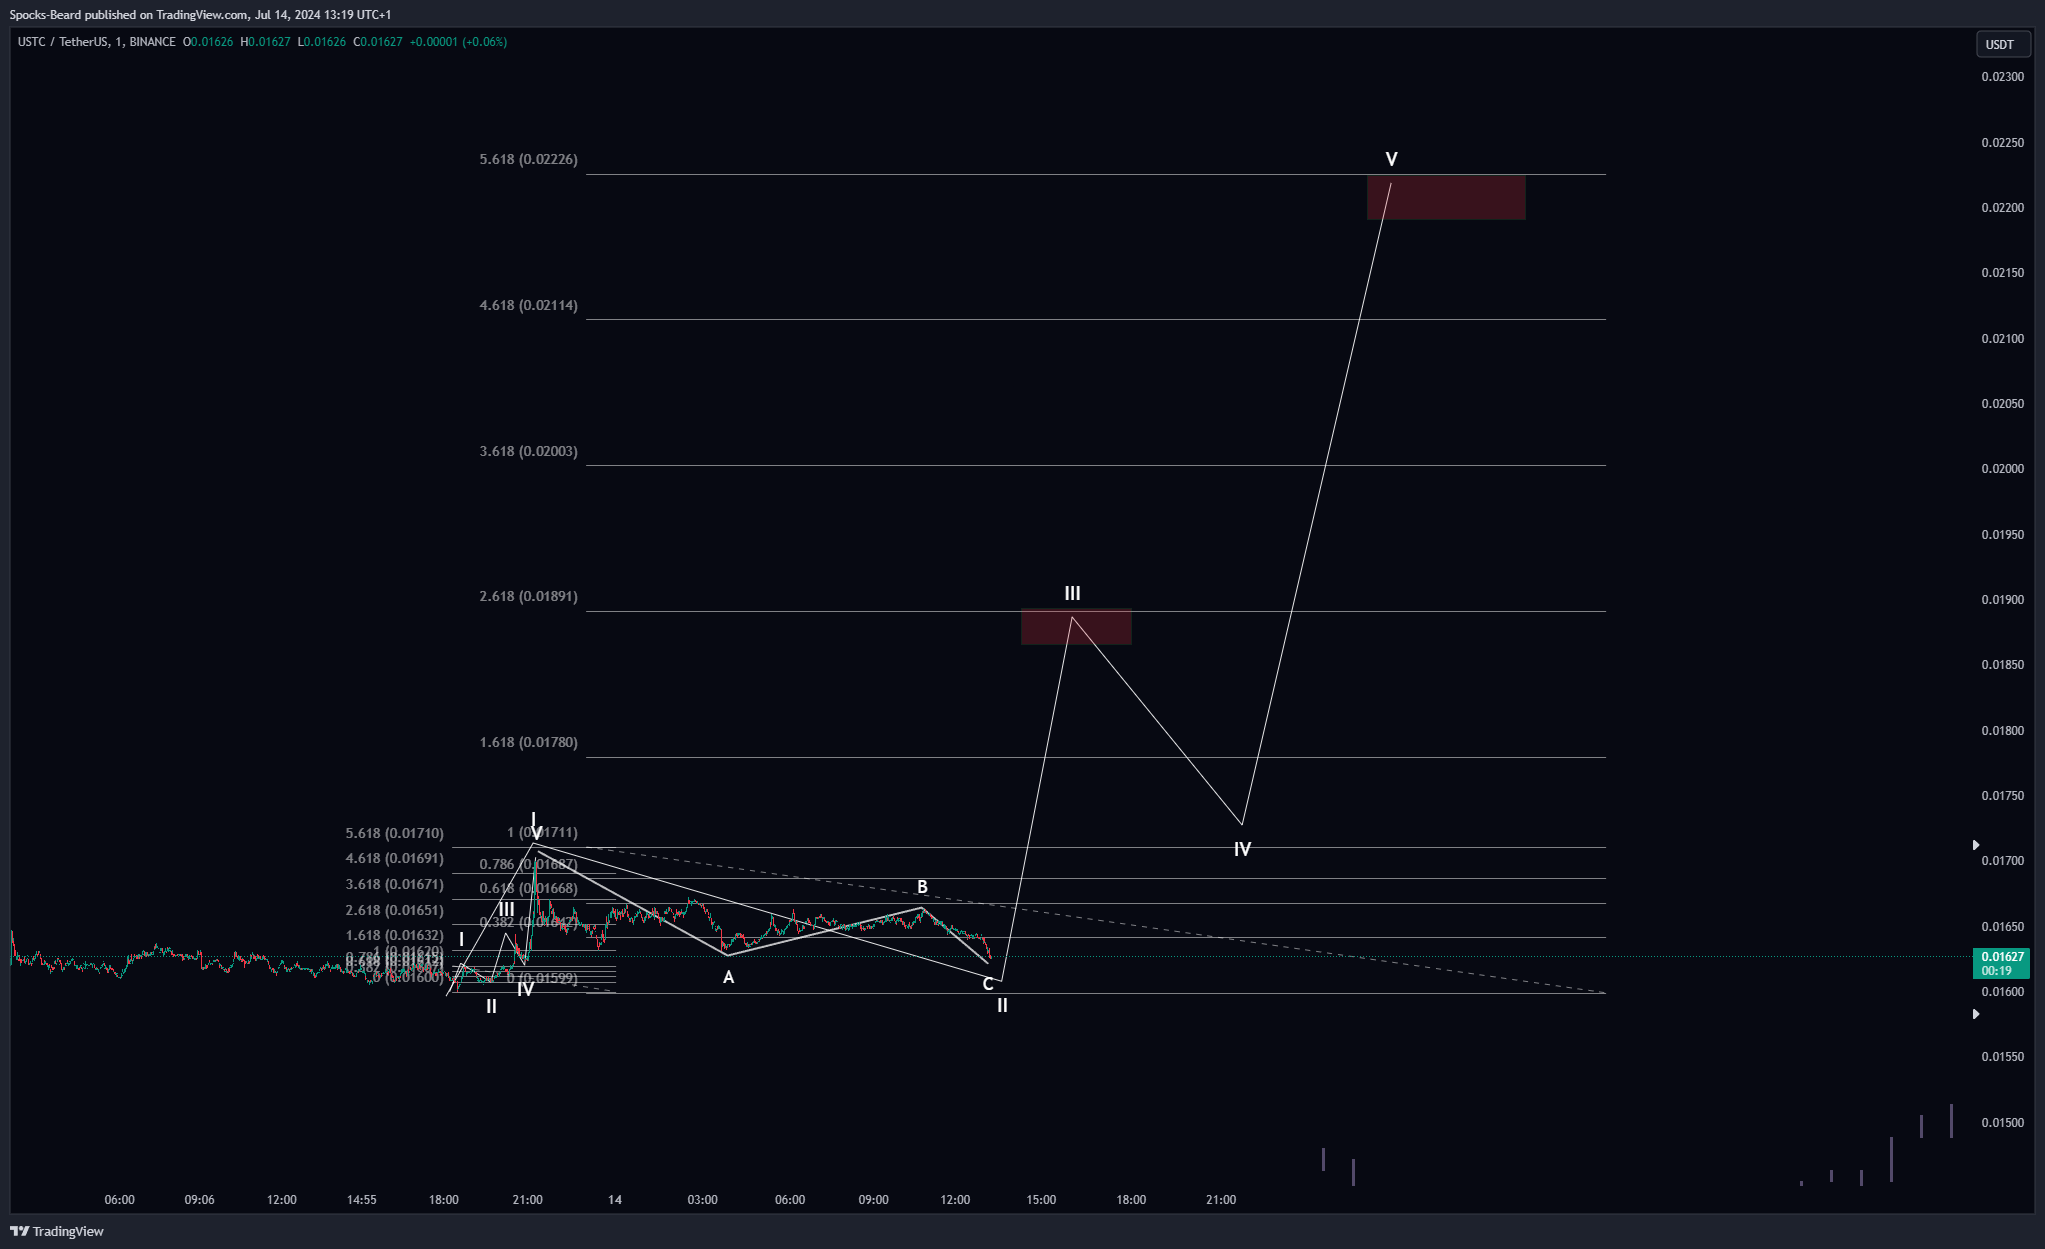Click the TradingView logo at bottom left
This screenshot has height=1249, width=2045.
(x=57, y=1231)
